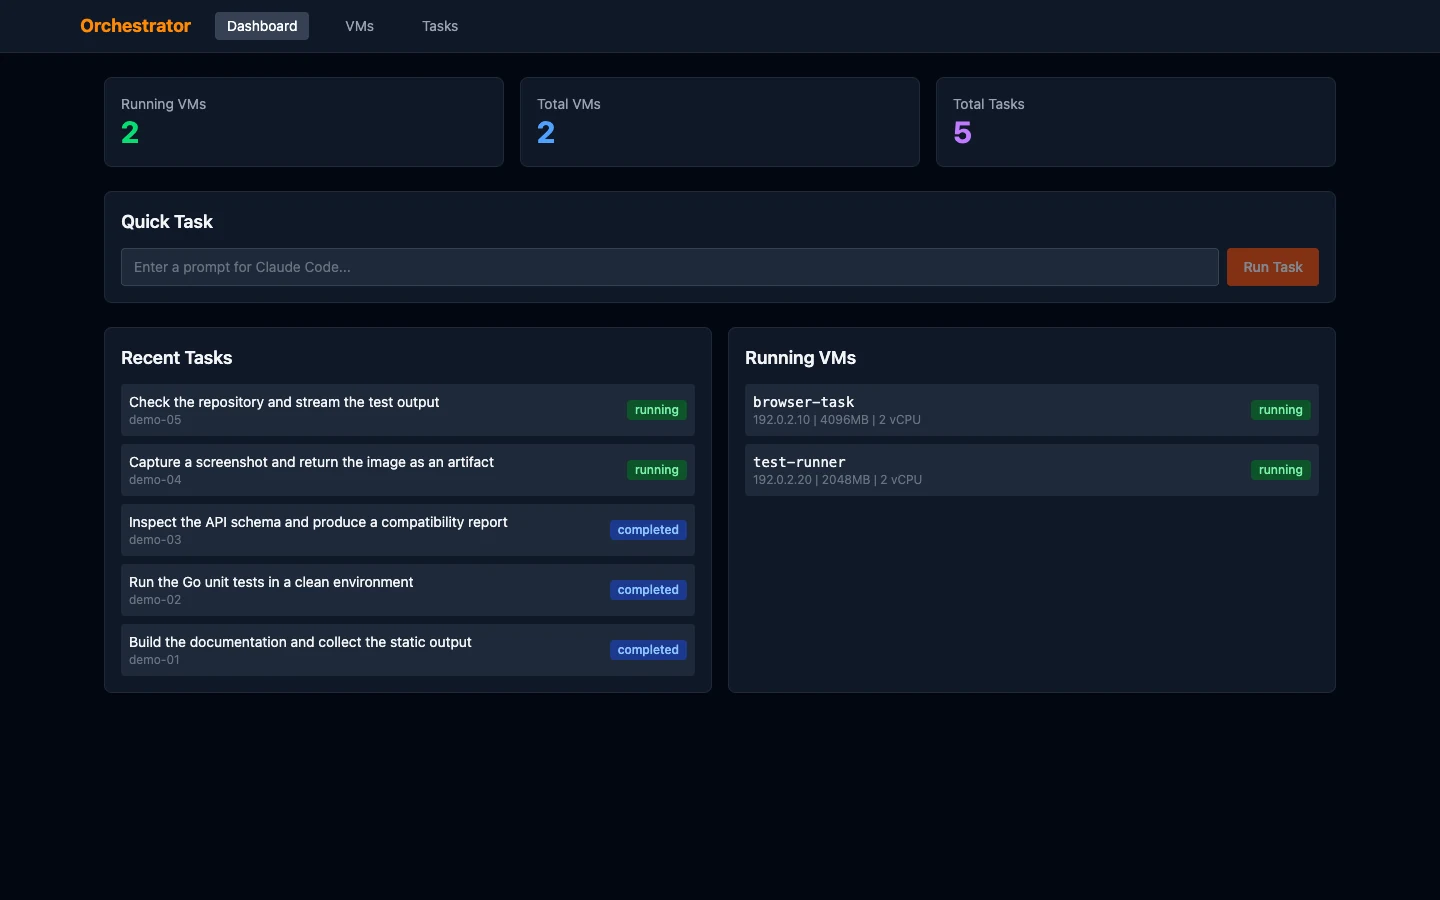
Task: Select the Total VMs stat card
Action: [720, 122]
